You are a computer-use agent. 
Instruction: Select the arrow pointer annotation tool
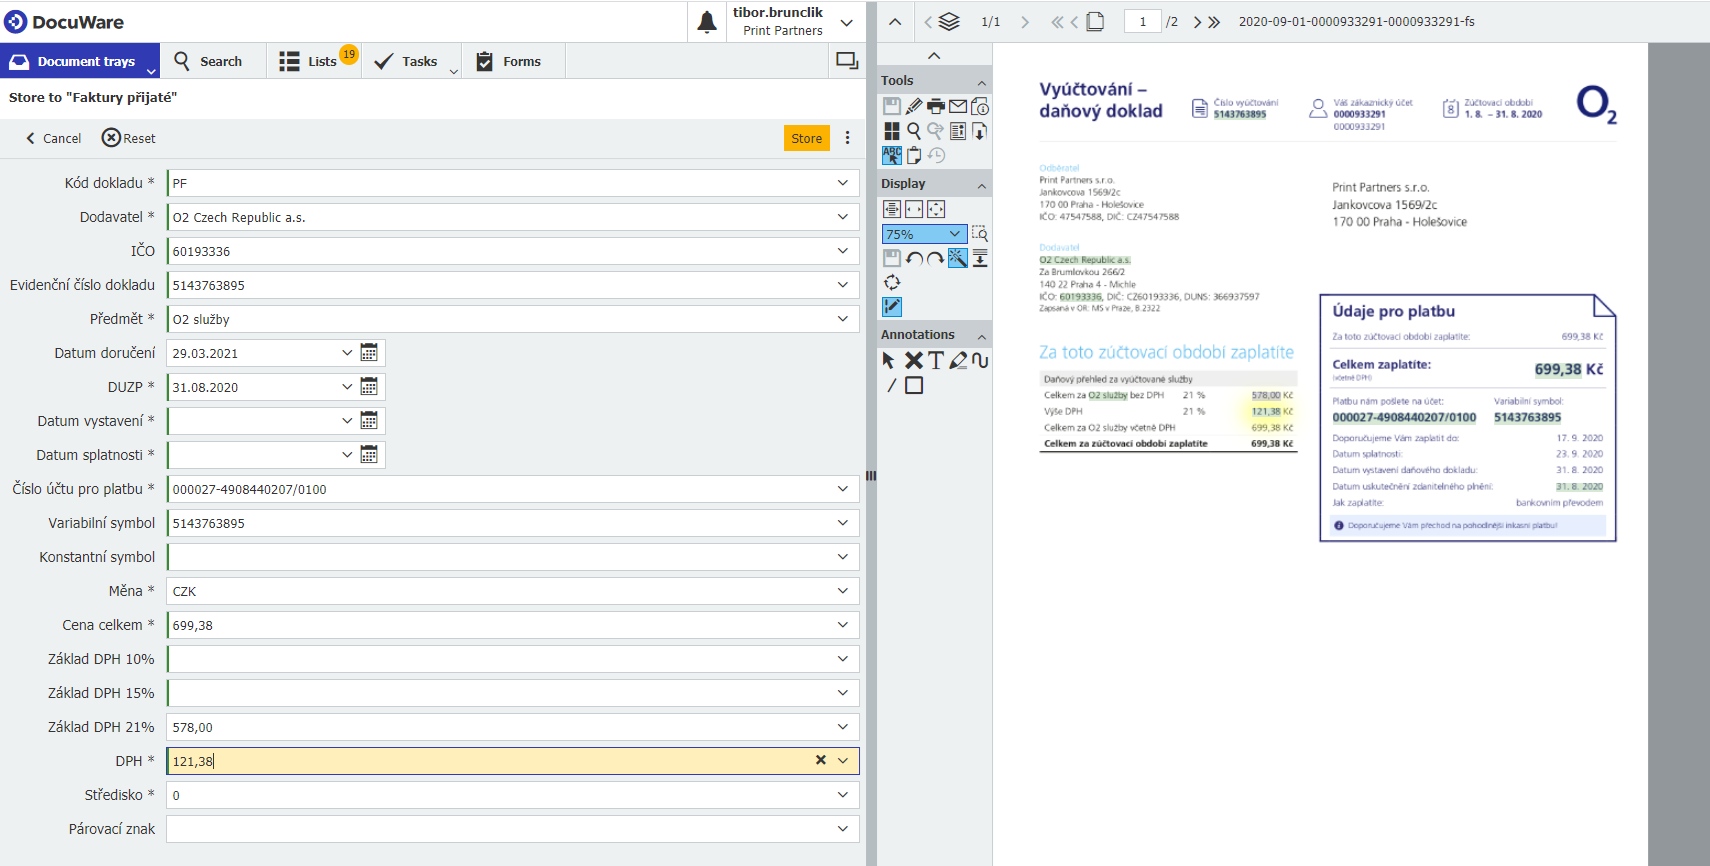click(889, 360)
